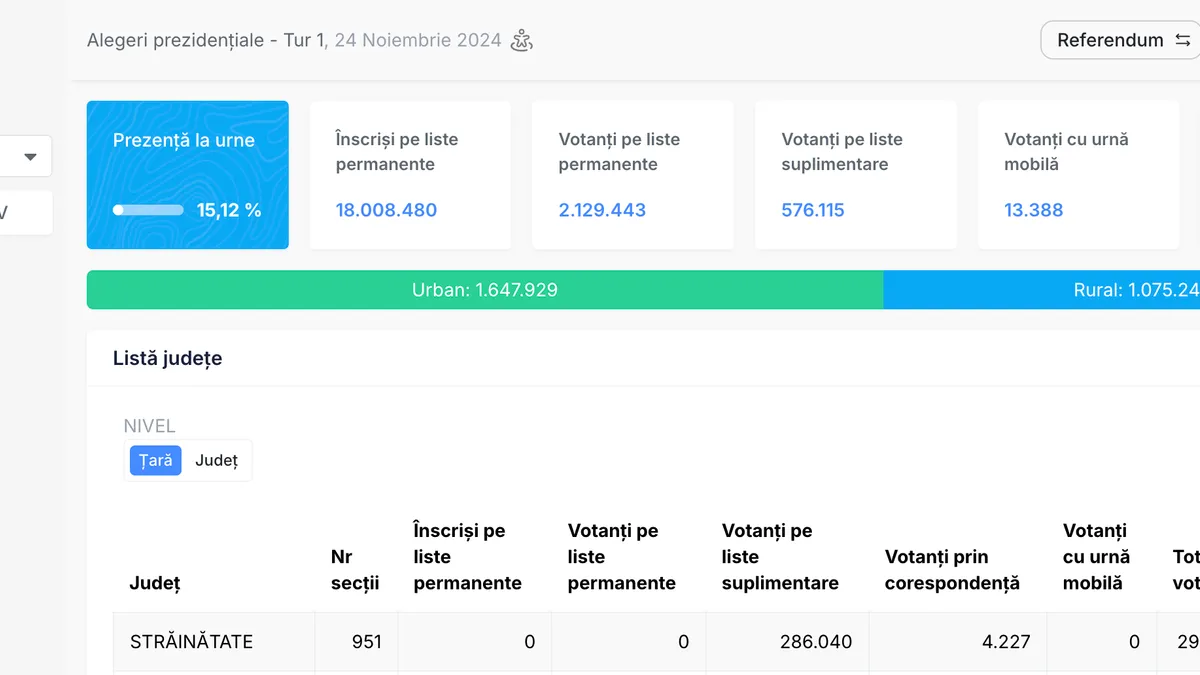Sort by the Județ column header
The image size is (1200, 675).
coord(155,583)
